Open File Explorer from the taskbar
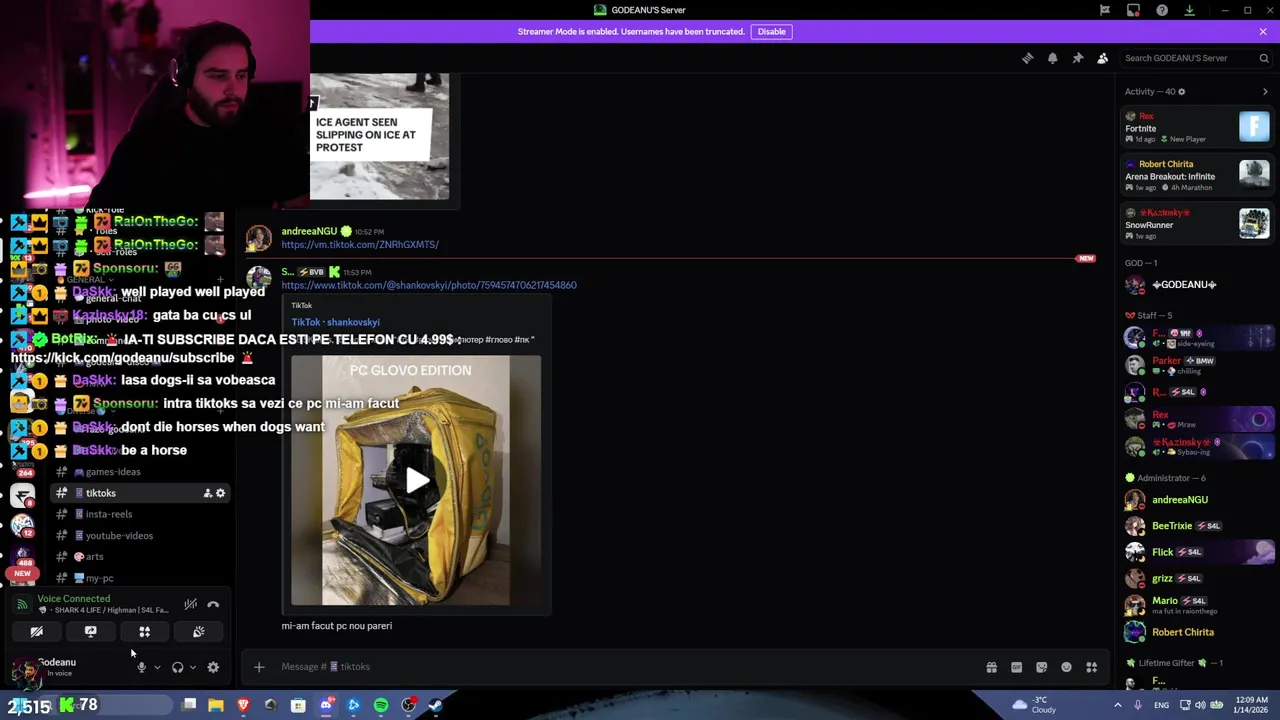1280x720 pixels. click(216, 706)
